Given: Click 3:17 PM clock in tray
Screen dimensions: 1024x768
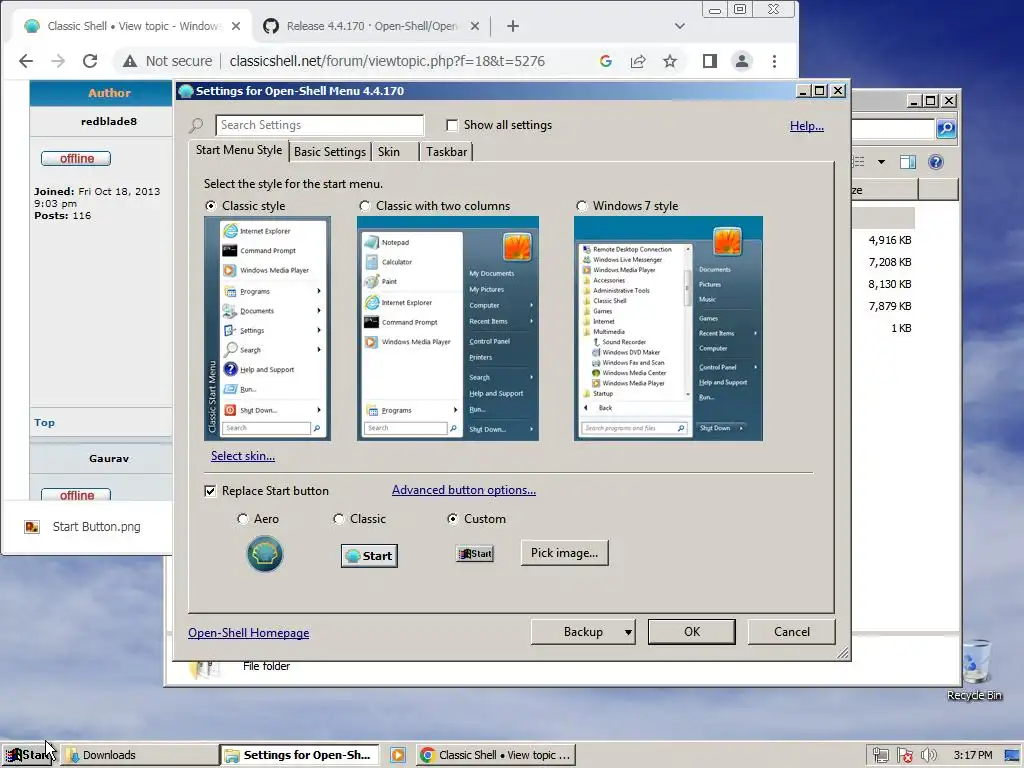Looking at the screenshot, I should pyautogui.click(x=972, y=755).
